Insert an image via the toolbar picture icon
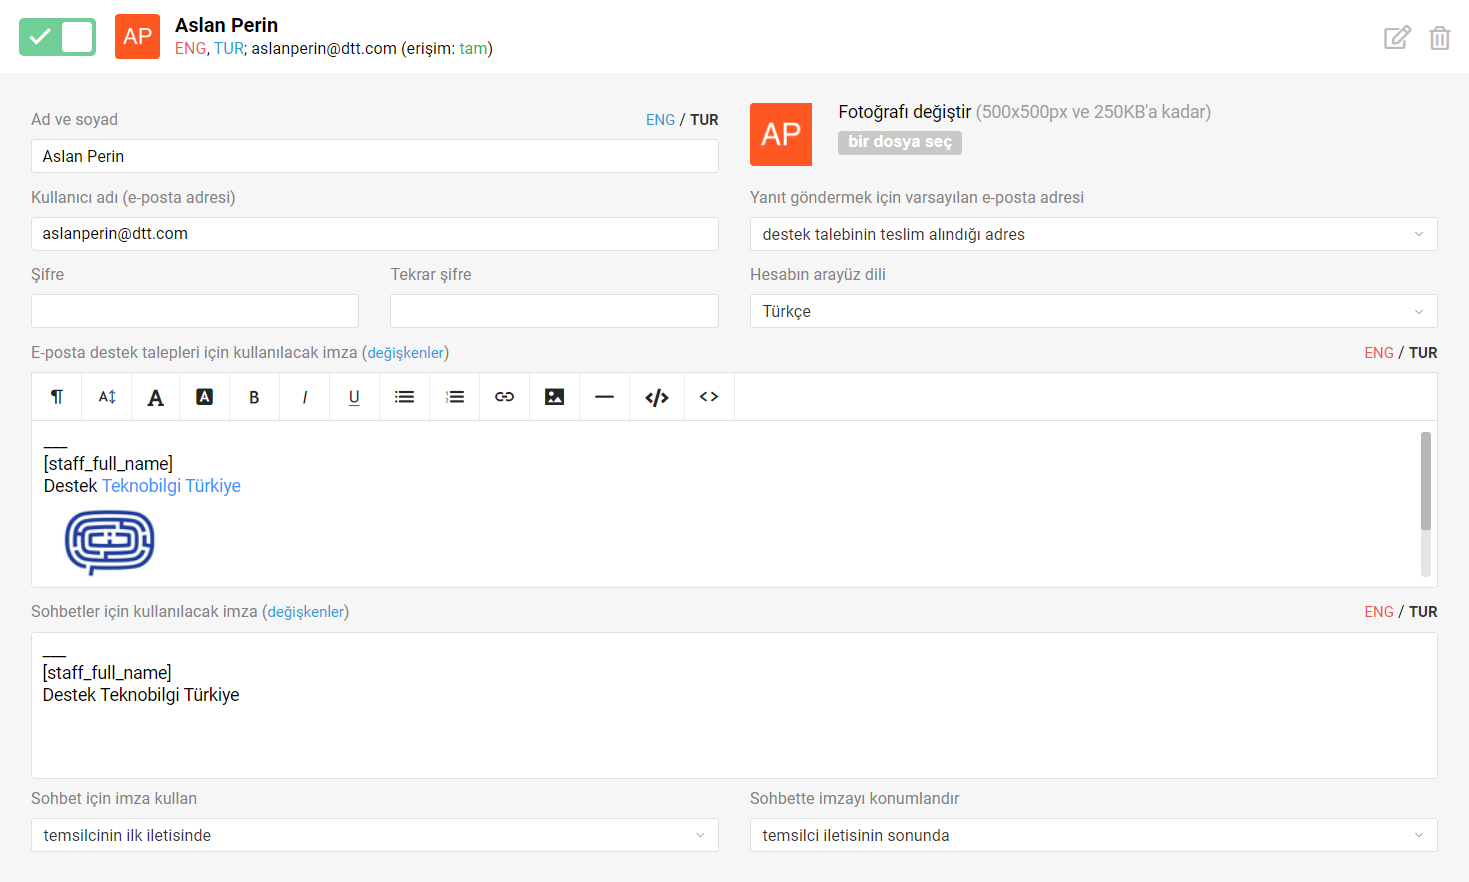 (x=554, y=397)
